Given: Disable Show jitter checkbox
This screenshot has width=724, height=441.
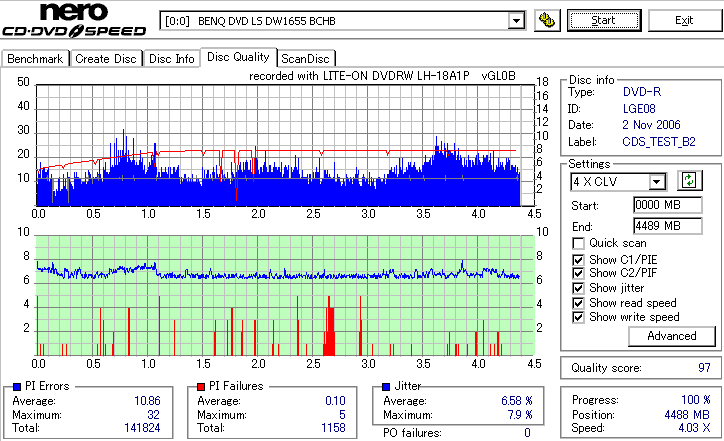Looking at the screenshot, I should pos(578,288).
